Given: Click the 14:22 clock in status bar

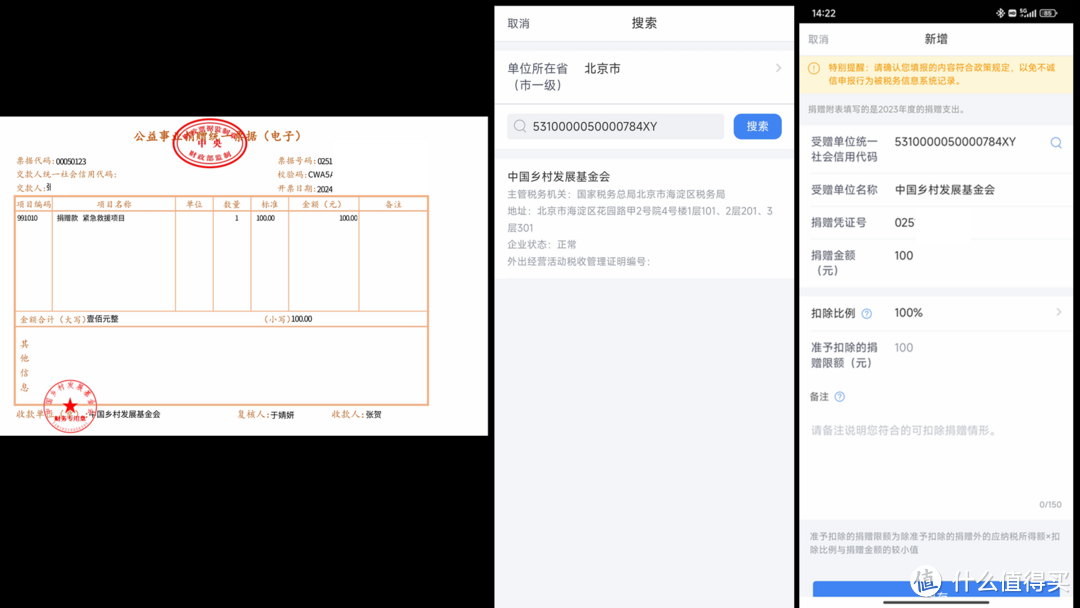Looking at the screenshot, I should pyautogui.click(x=823, y=13).
